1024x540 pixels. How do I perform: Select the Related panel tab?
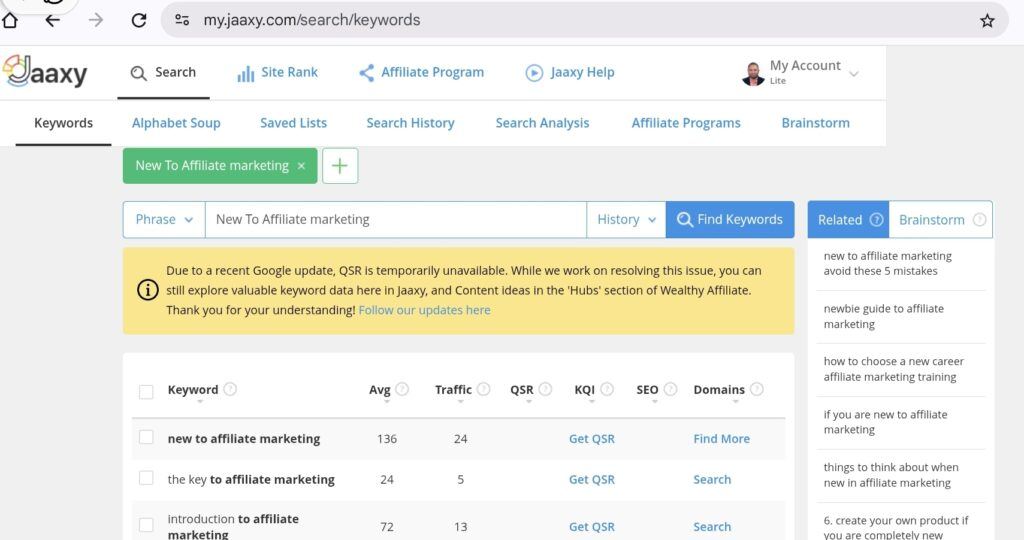tap(848, 220)
